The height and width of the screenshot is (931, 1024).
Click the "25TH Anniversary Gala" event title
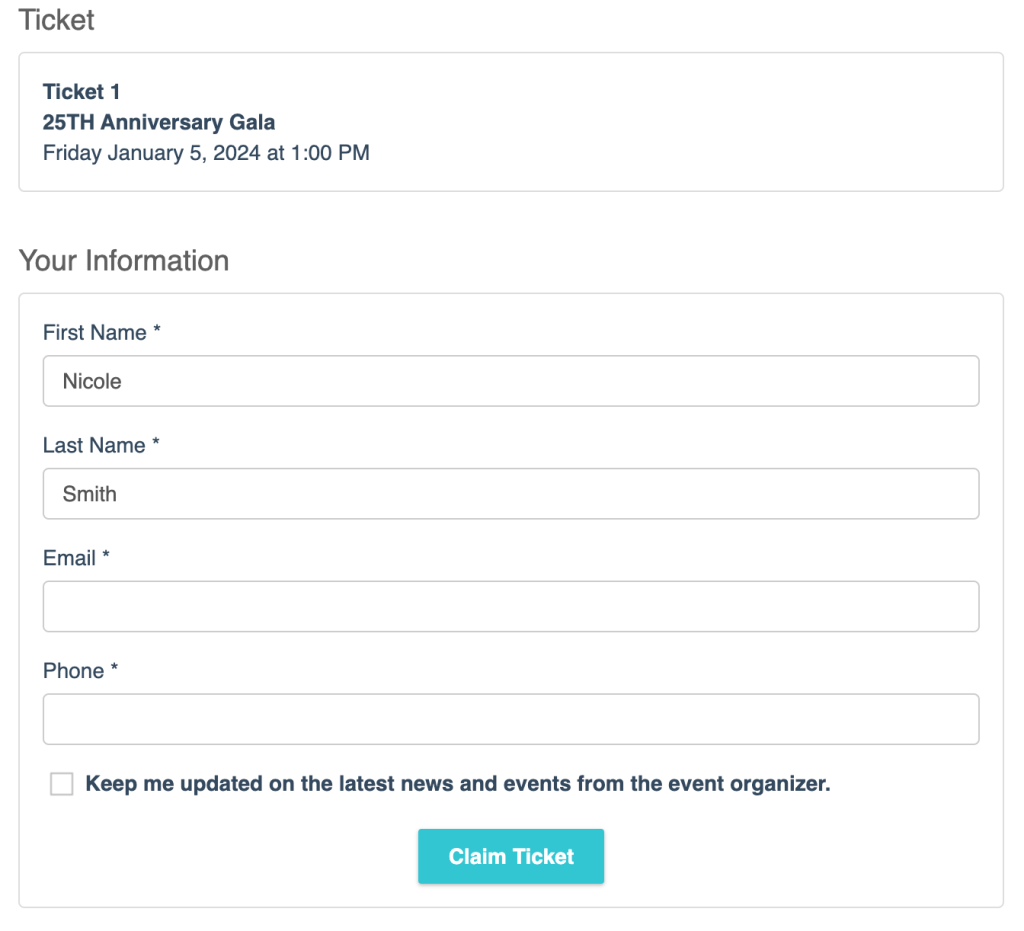coord(158,122)
